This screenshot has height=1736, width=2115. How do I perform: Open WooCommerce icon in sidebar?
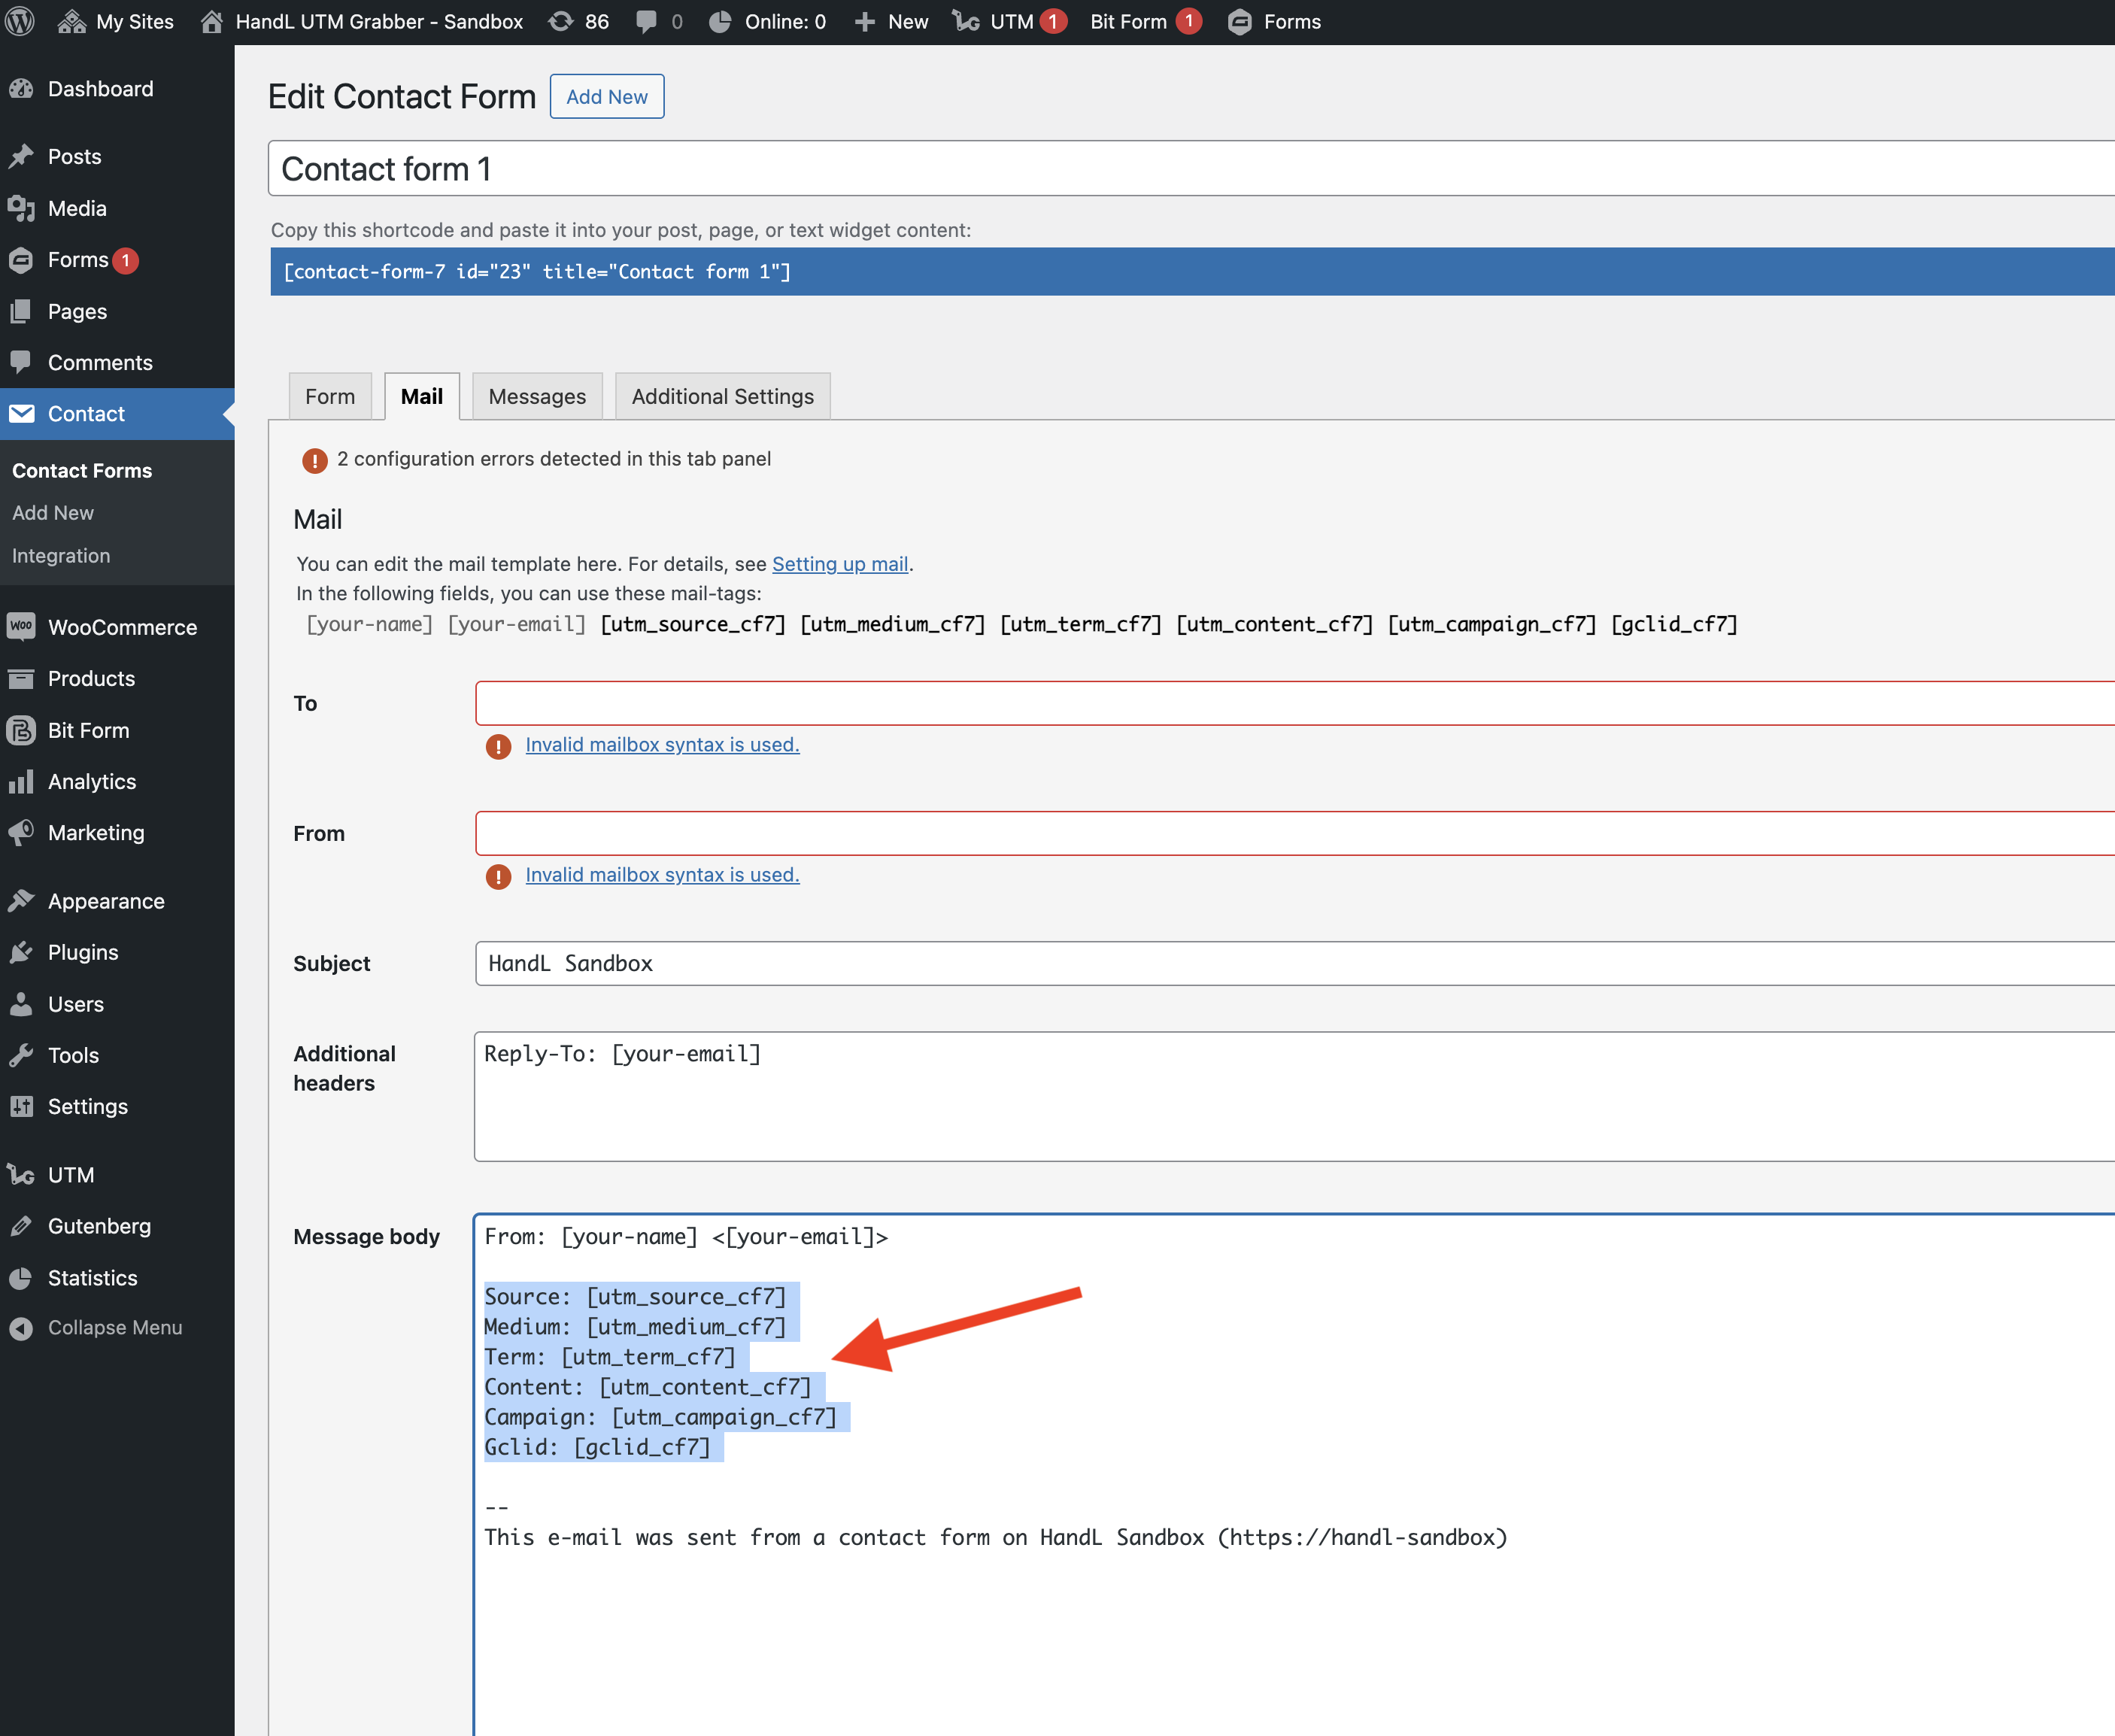pos(21,626)
